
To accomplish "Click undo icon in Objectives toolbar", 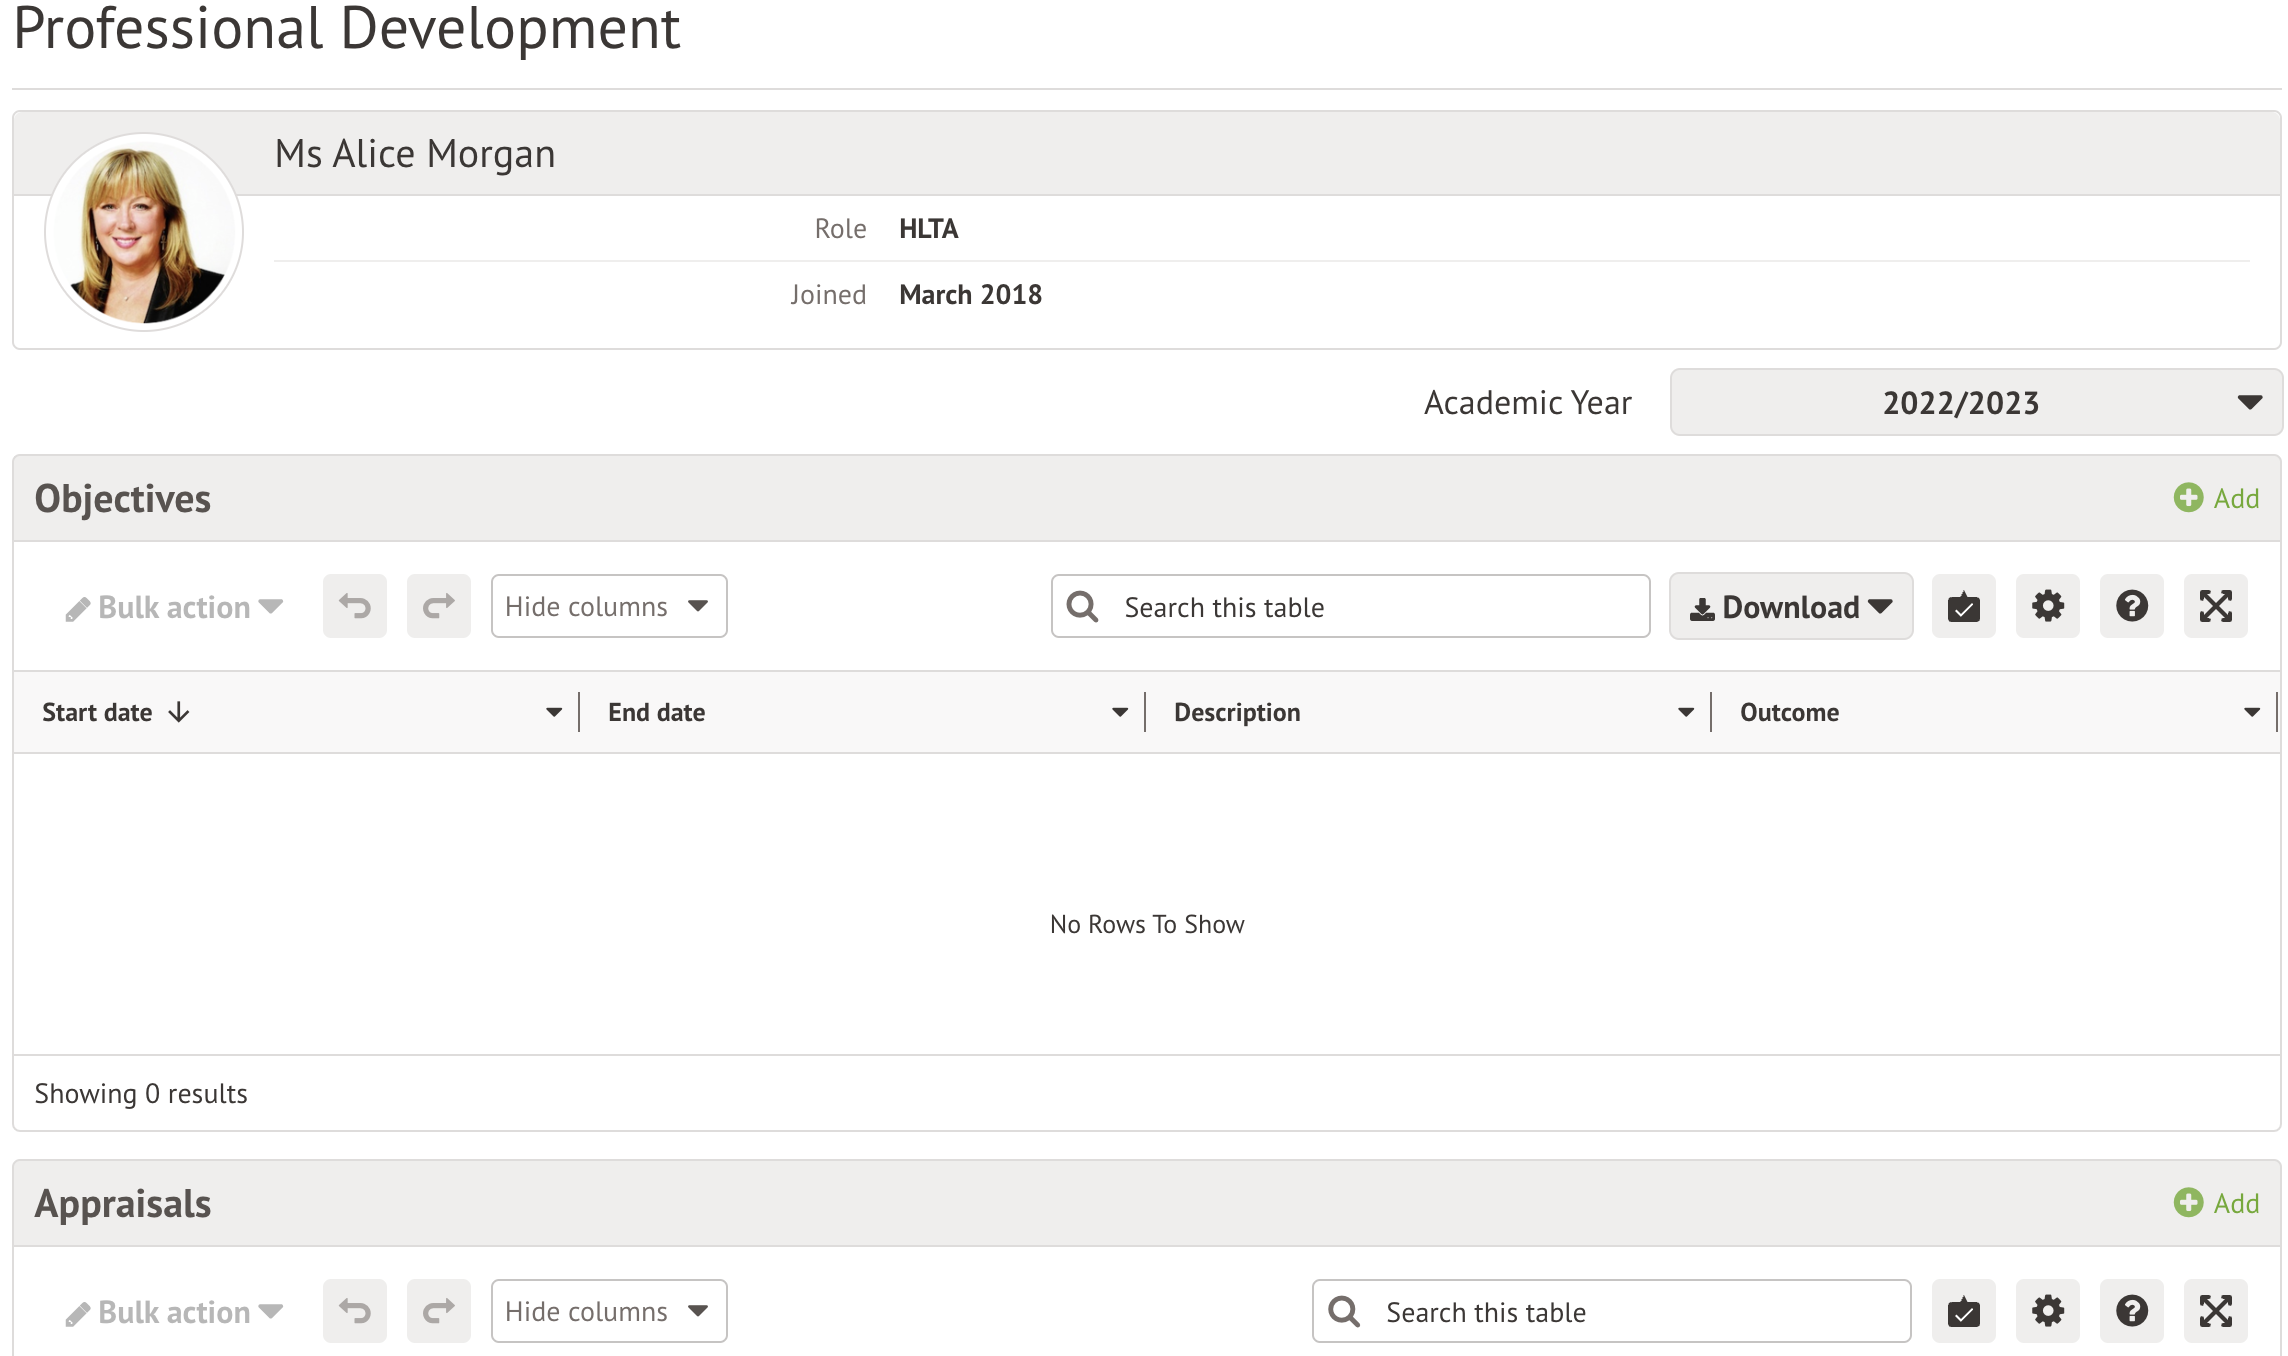I will click(354, 606).
